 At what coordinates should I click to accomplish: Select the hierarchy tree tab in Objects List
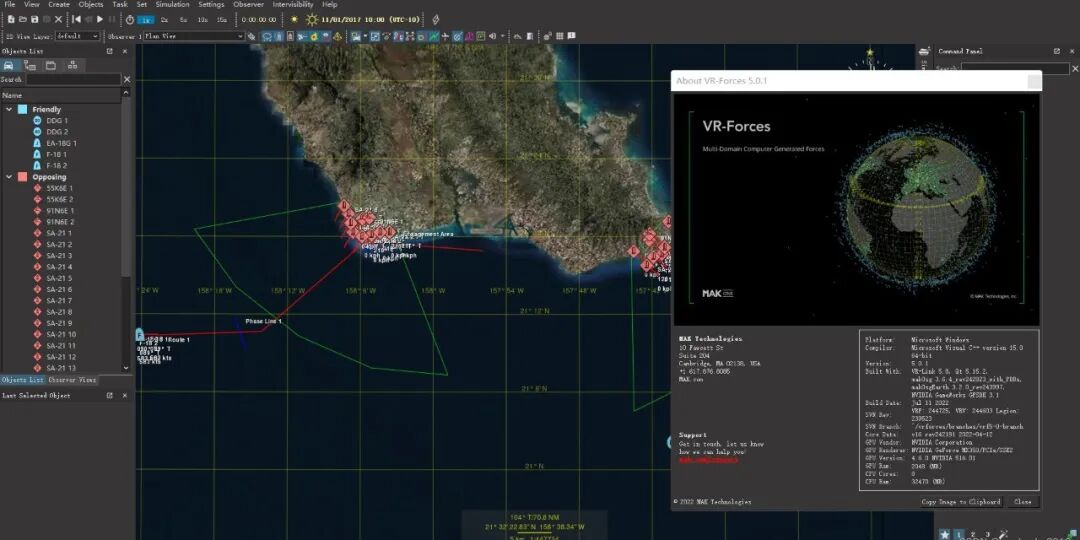30,65
